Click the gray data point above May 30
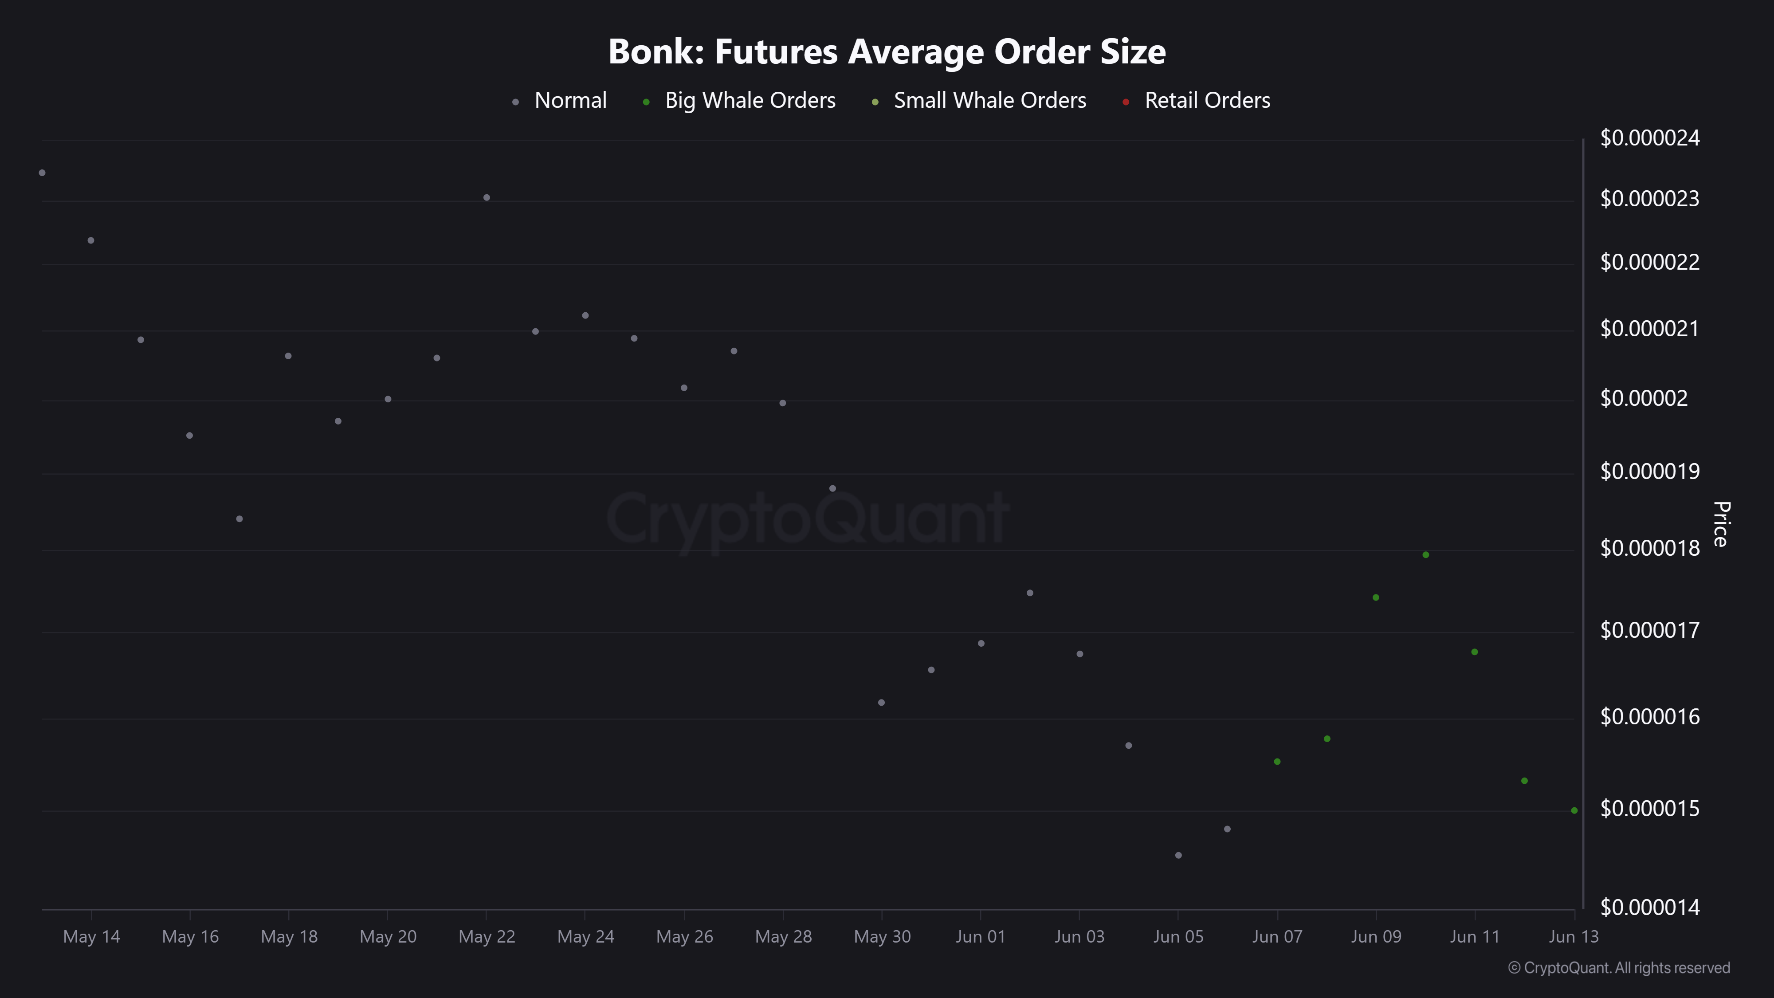The width and height of the screenshot is (1774, 998). tap(881, 703)
